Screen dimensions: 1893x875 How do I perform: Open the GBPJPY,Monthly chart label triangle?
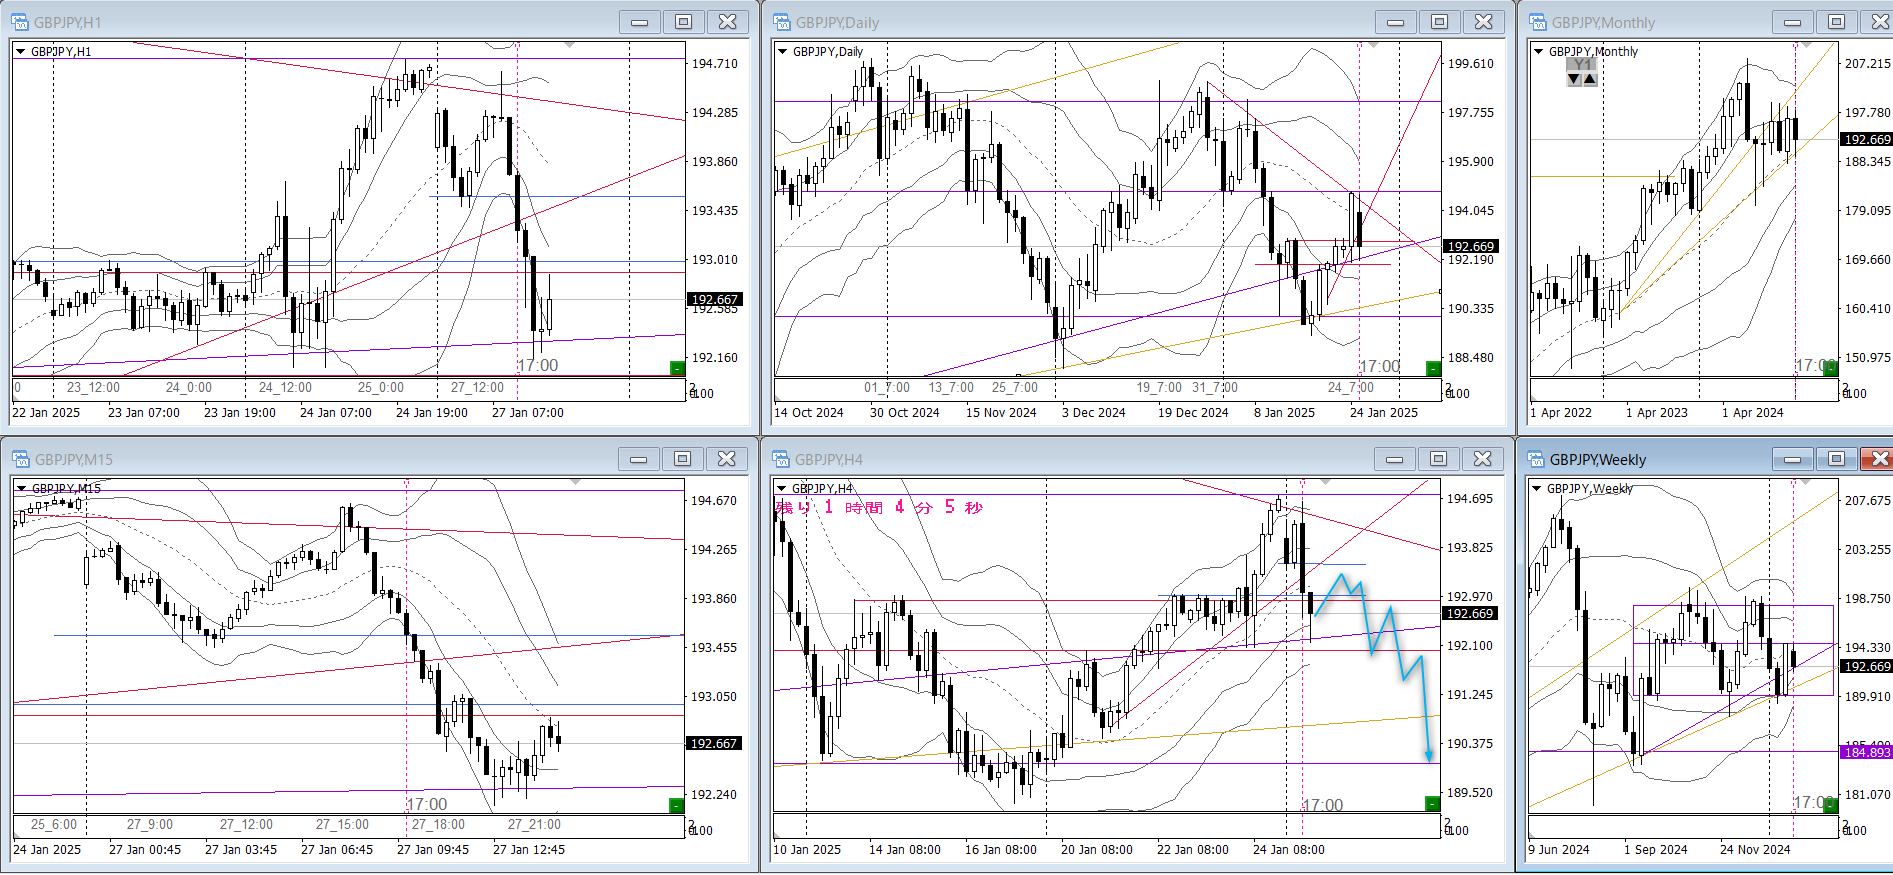pyautogui.click(x=1538, y=52)
